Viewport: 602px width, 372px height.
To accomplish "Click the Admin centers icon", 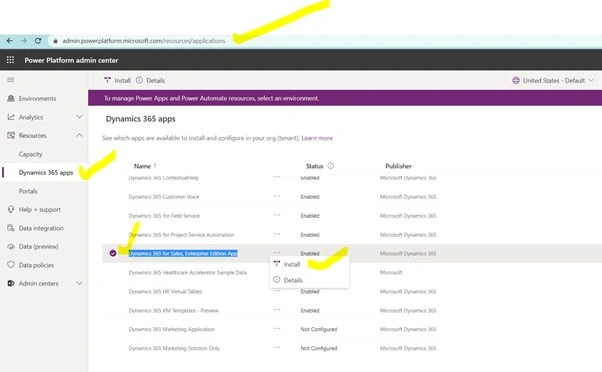I will point(11,283).
